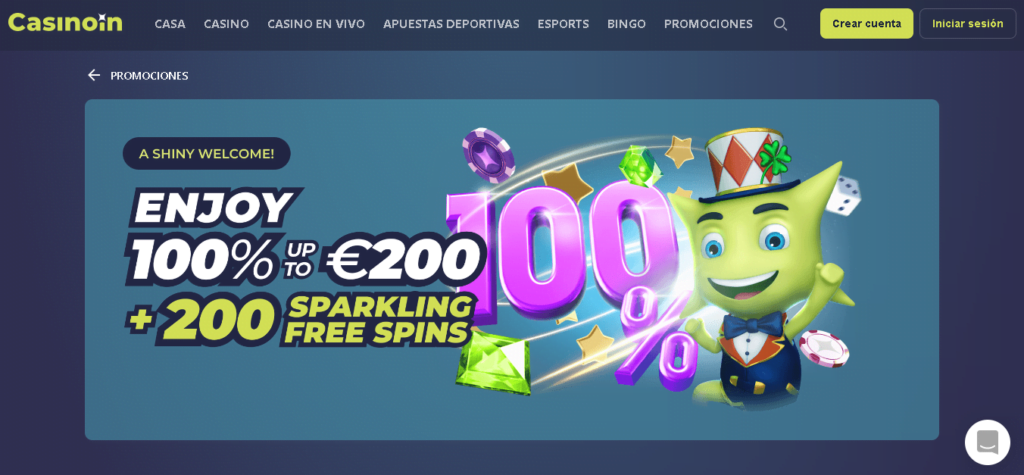The image size is (1024, 475).
Task: Open the Casa menu item
Action: coord(170,24)
